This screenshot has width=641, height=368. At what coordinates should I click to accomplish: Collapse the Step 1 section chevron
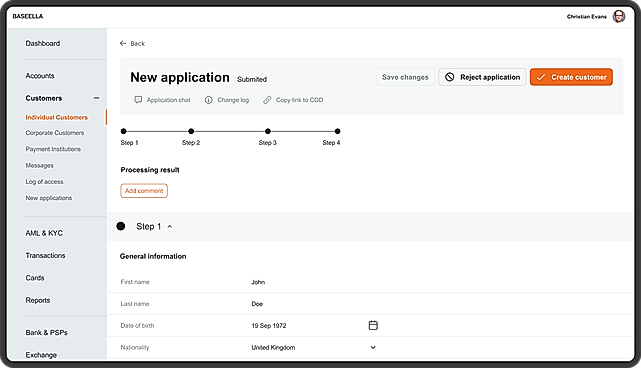(170, 227)
